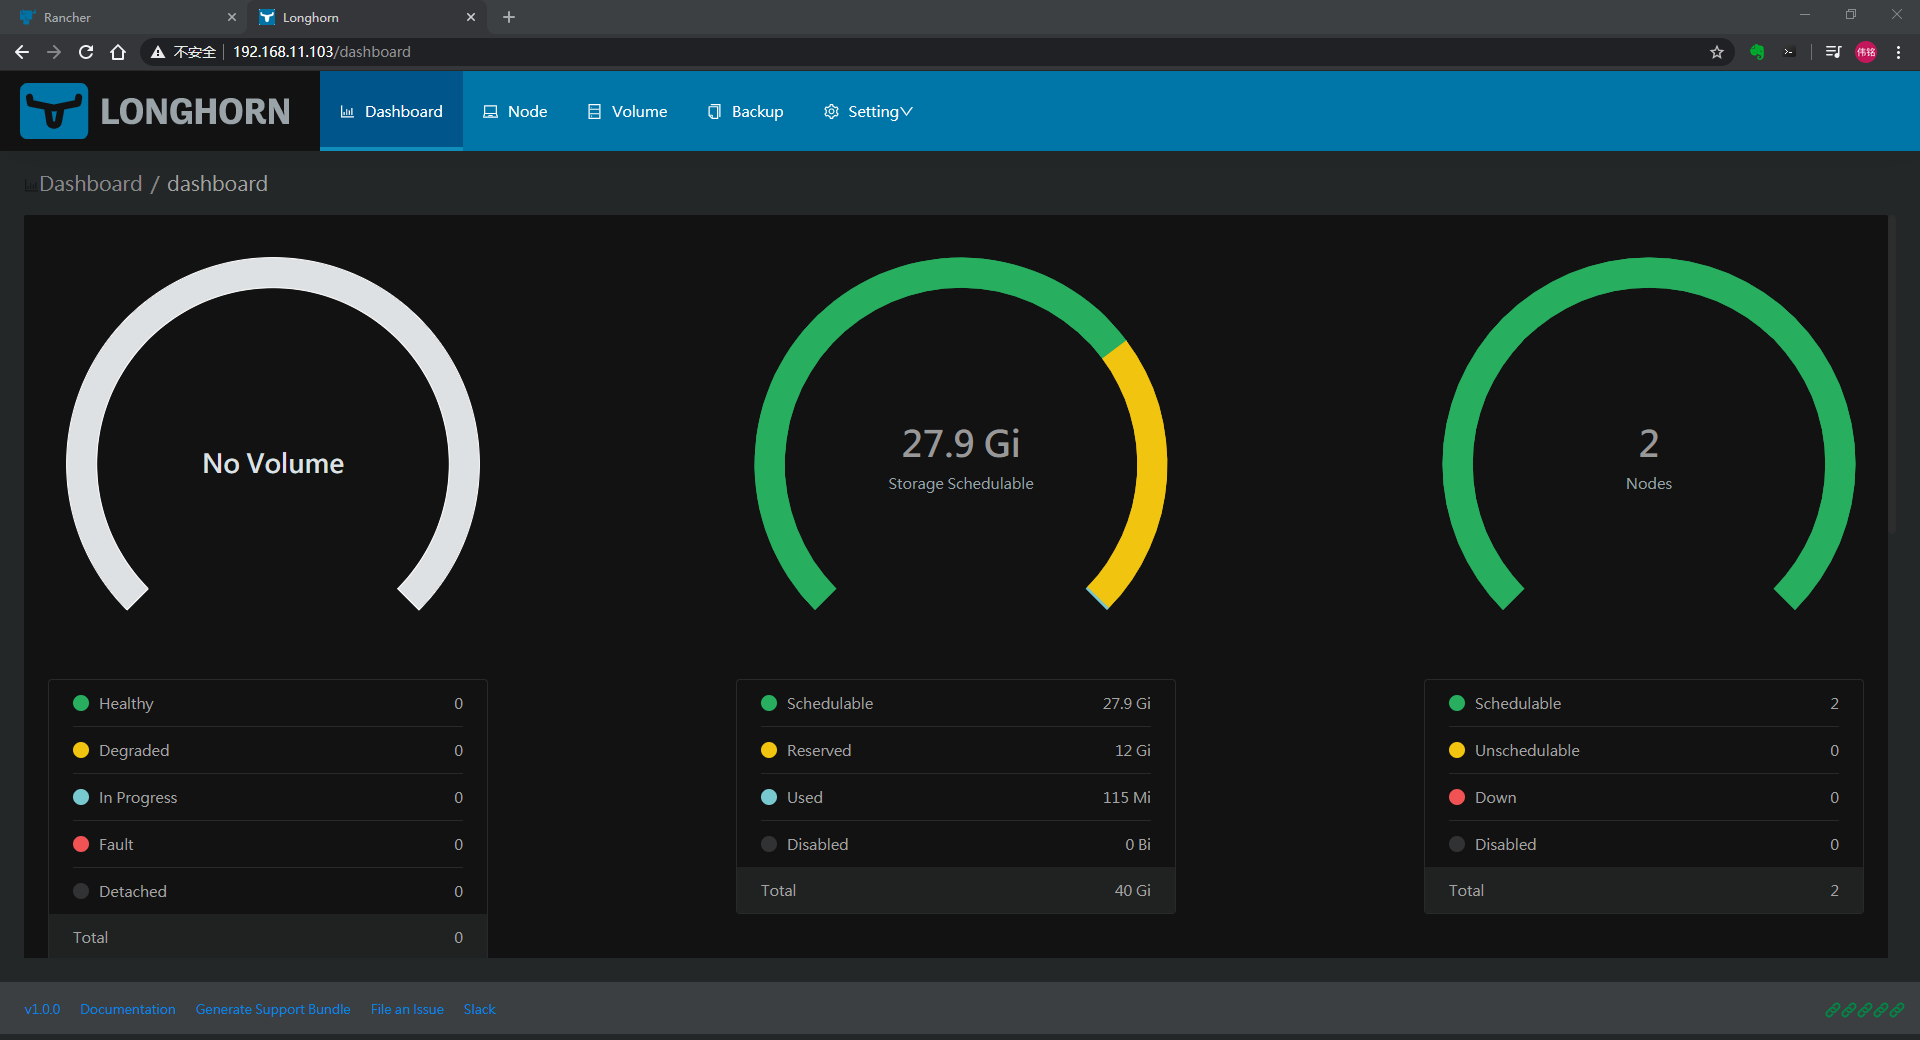Click the No Volume gauge chart
The height and width of the screenshot is (1040, 1920).
(x=273, y=434)
